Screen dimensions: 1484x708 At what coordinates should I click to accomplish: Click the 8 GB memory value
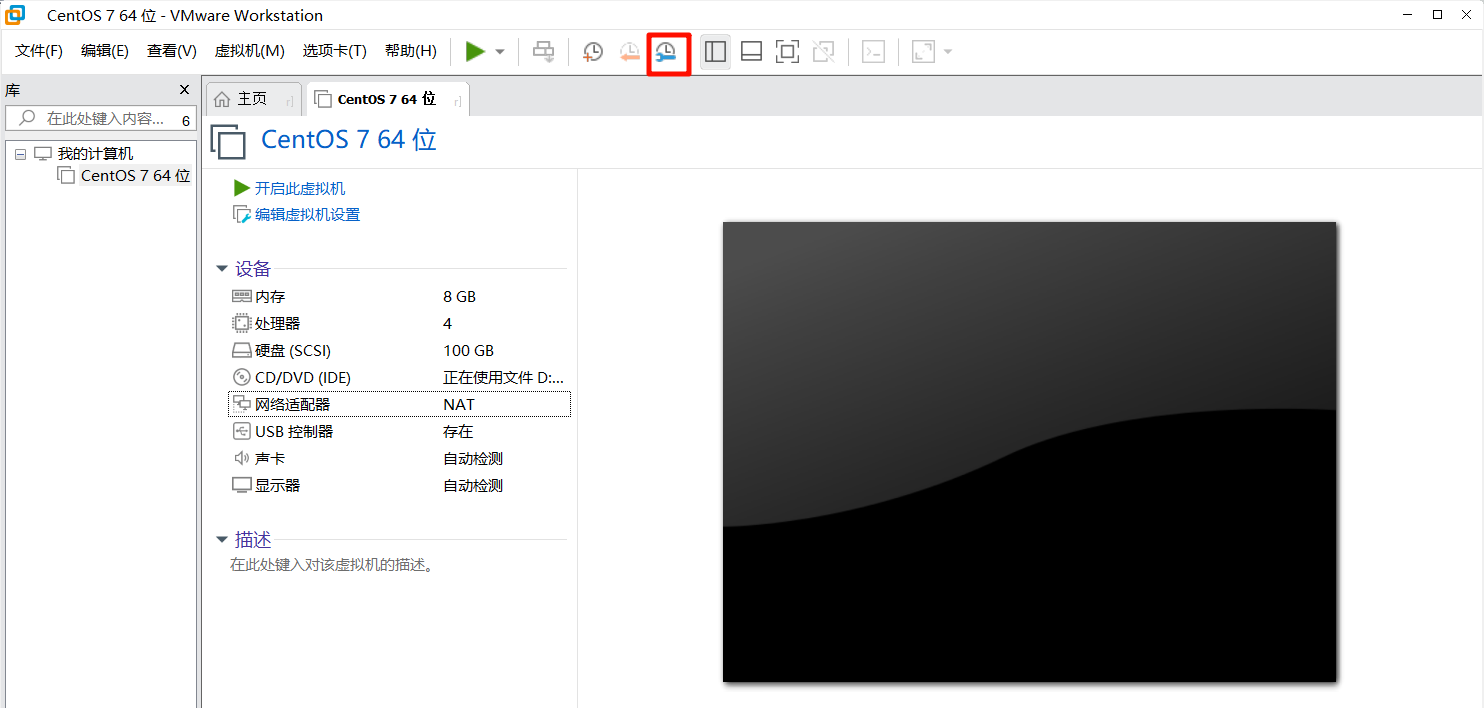click(460, 297)
